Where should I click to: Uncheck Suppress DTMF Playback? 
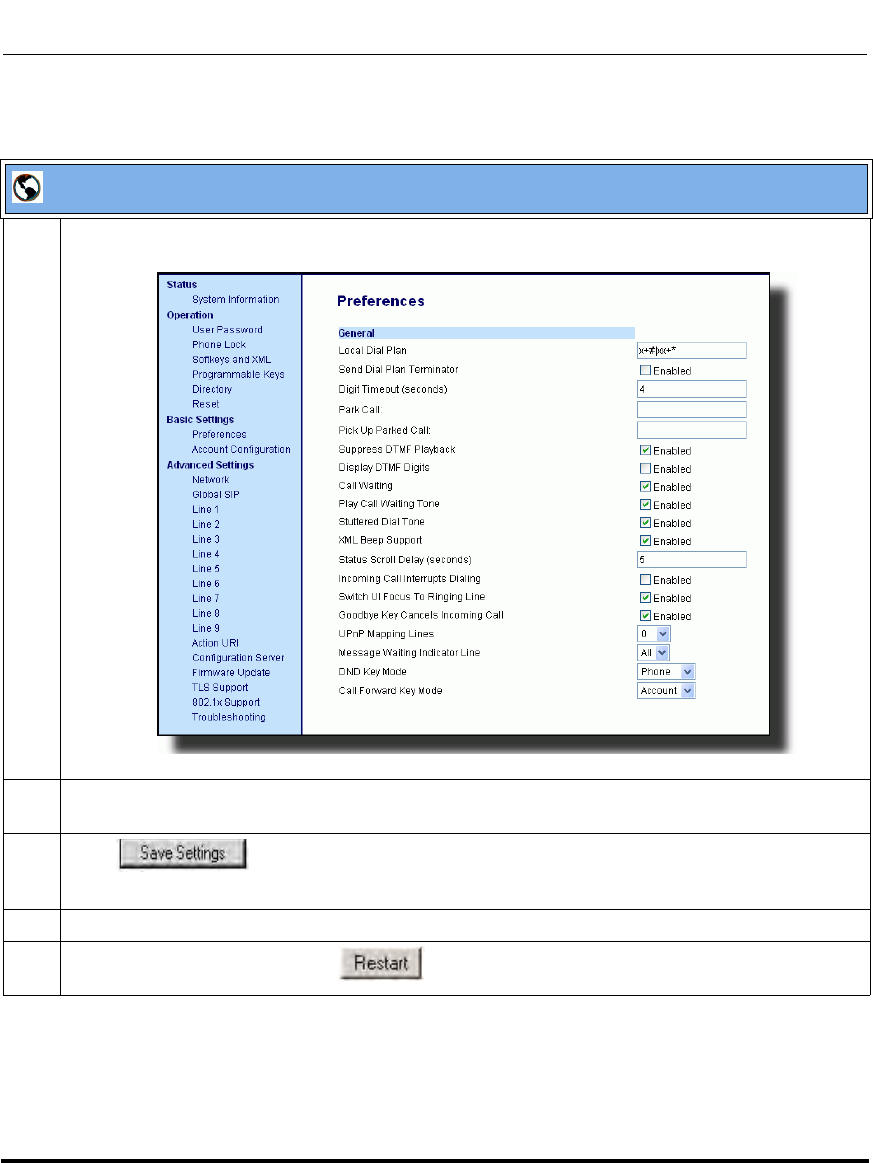tap(645, 450)
